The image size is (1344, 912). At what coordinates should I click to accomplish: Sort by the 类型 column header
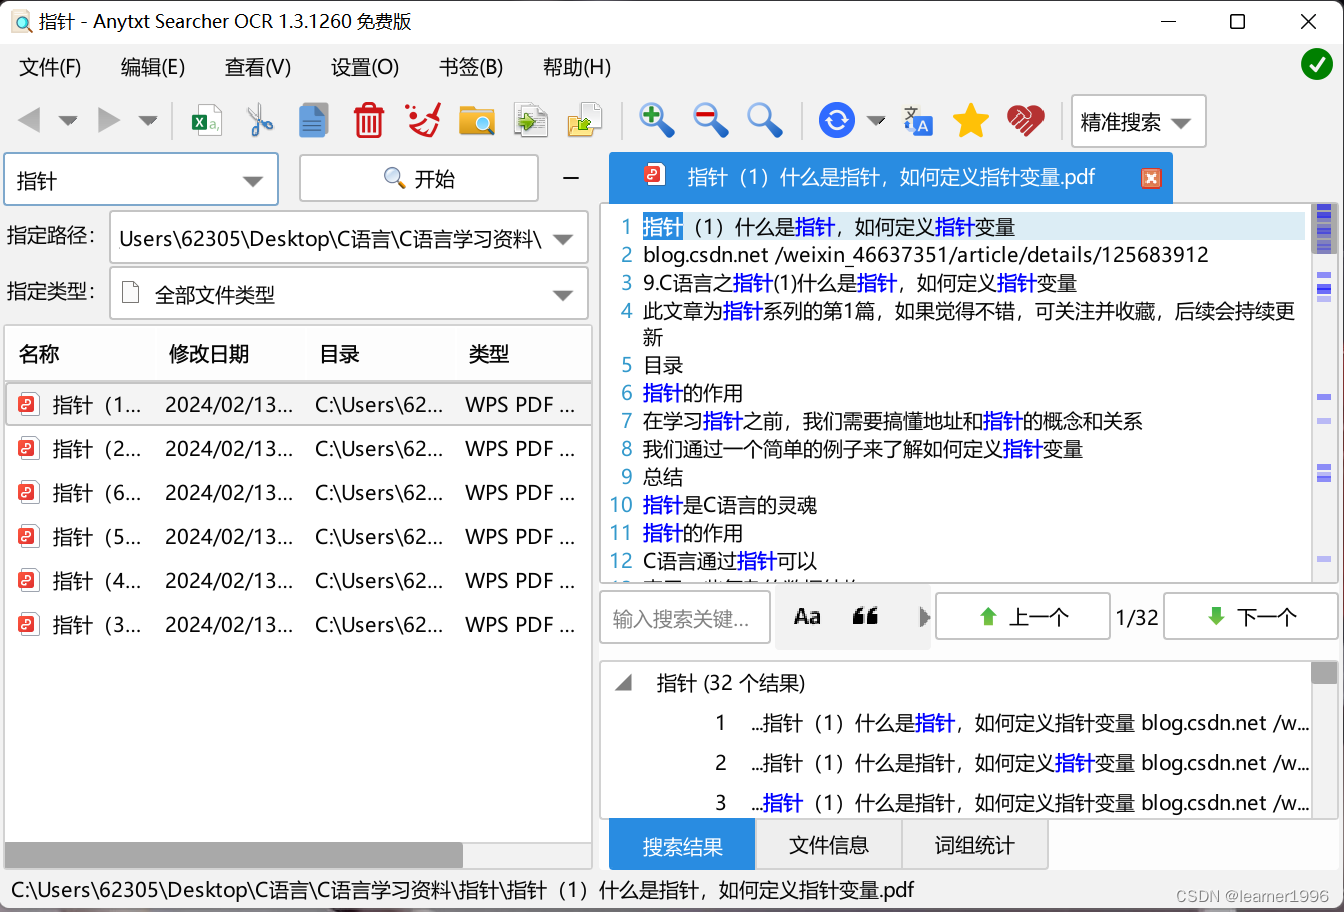(x=524, y=353)
